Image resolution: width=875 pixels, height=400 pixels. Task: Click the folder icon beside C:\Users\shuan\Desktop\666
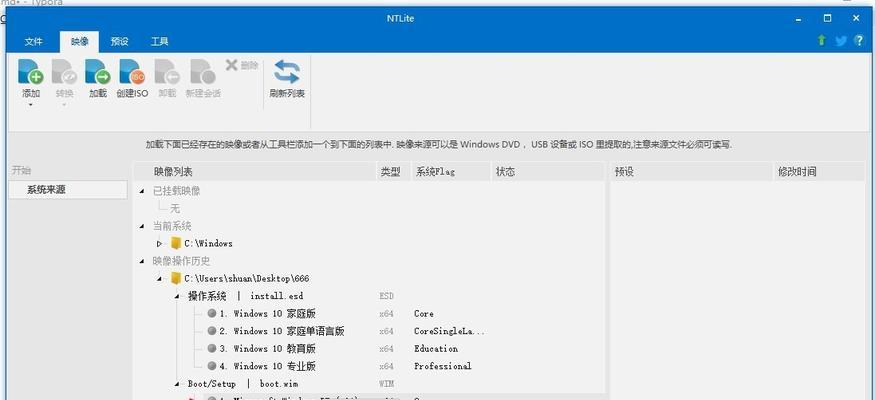pos(176,278)
